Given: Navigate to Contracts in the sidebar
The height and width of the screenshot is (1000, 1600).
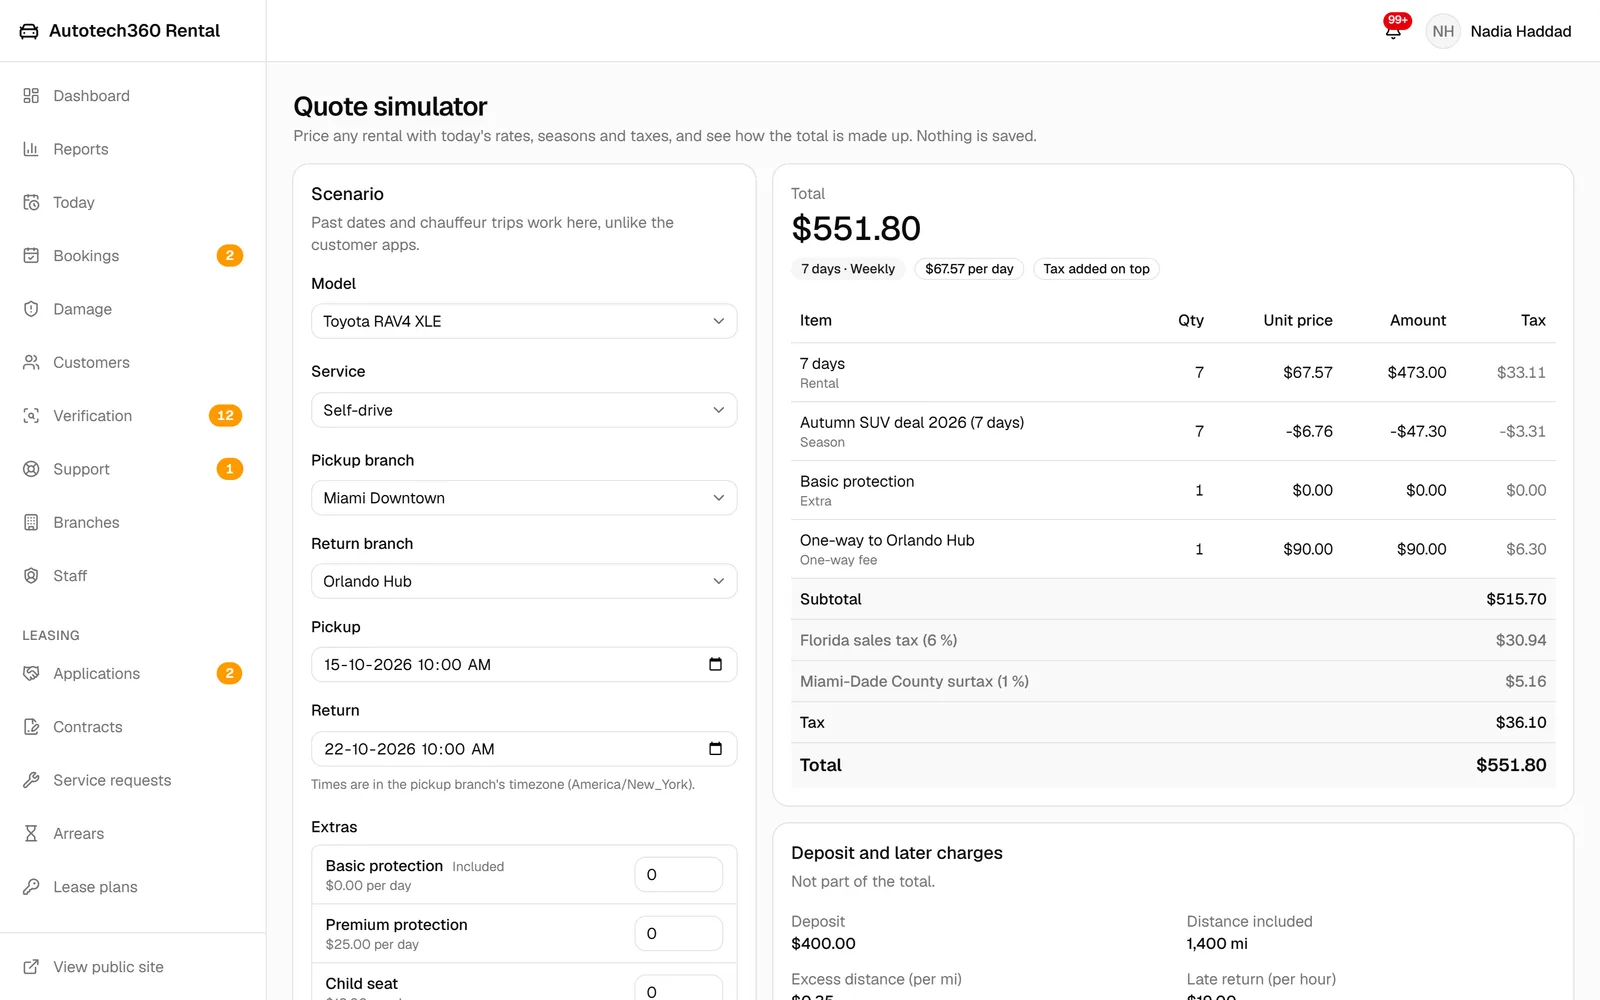Looking at the screenshot, I should [x=133, y=727].
